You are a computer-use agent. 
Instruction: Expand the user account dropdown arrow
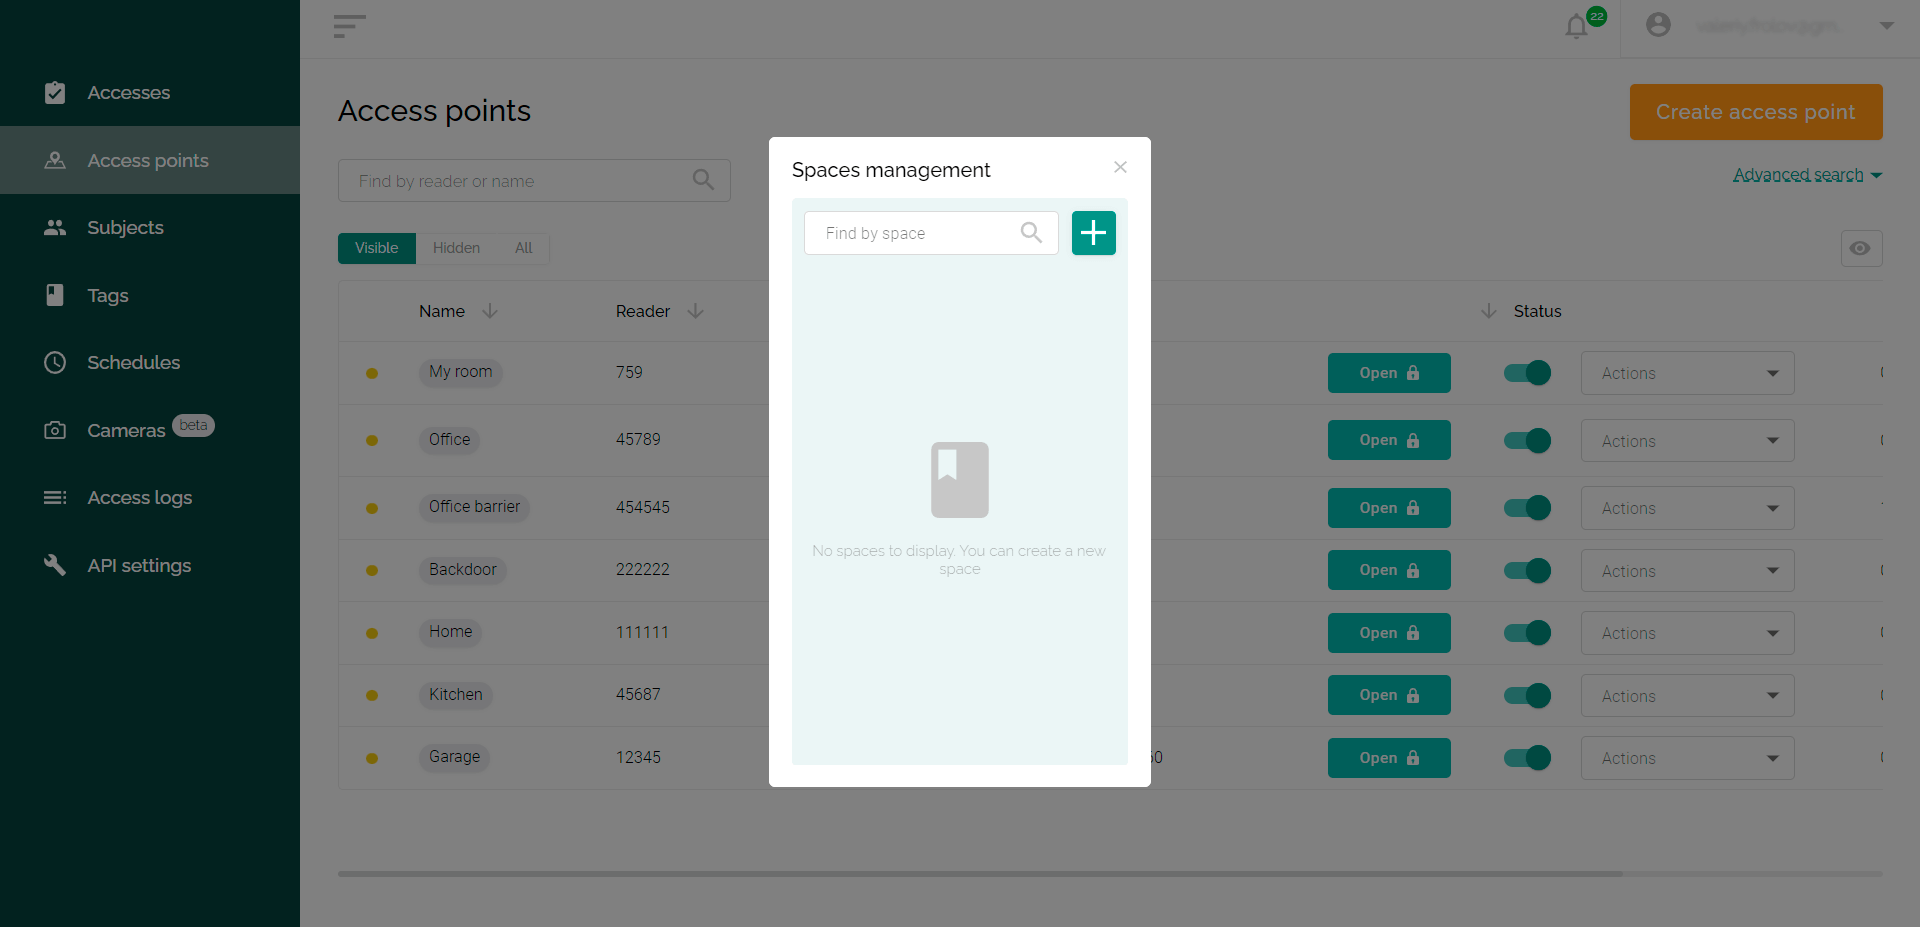(x=1887, y=26)
